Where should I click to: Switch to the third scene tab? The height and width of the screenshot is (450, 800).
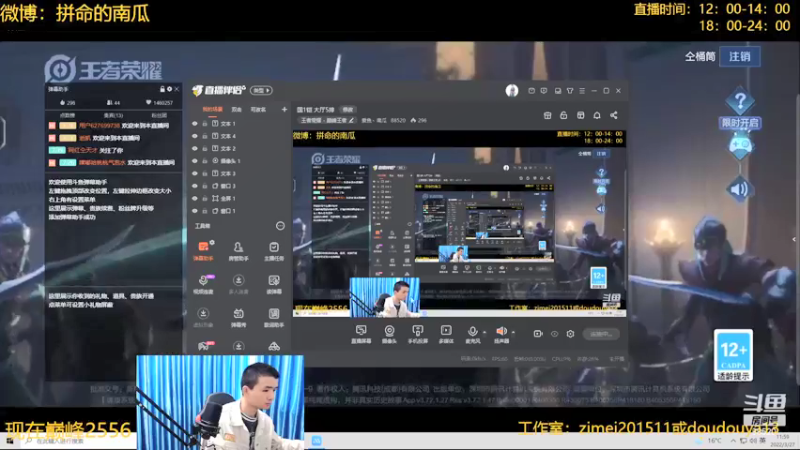(258, 109)
